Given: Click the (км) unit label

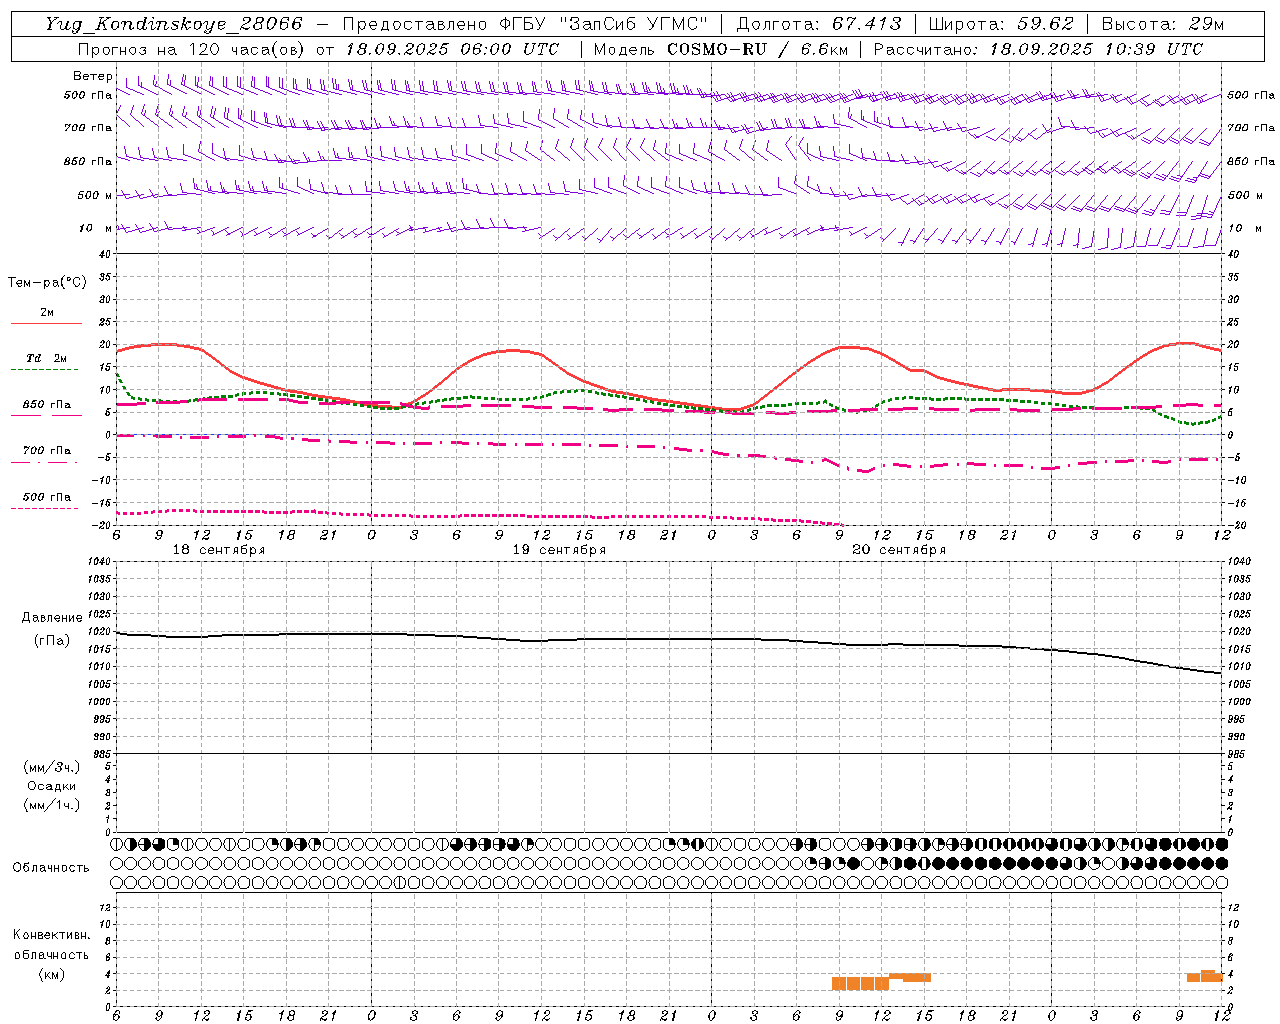Looking at the screenshot, I should (51, 974).
